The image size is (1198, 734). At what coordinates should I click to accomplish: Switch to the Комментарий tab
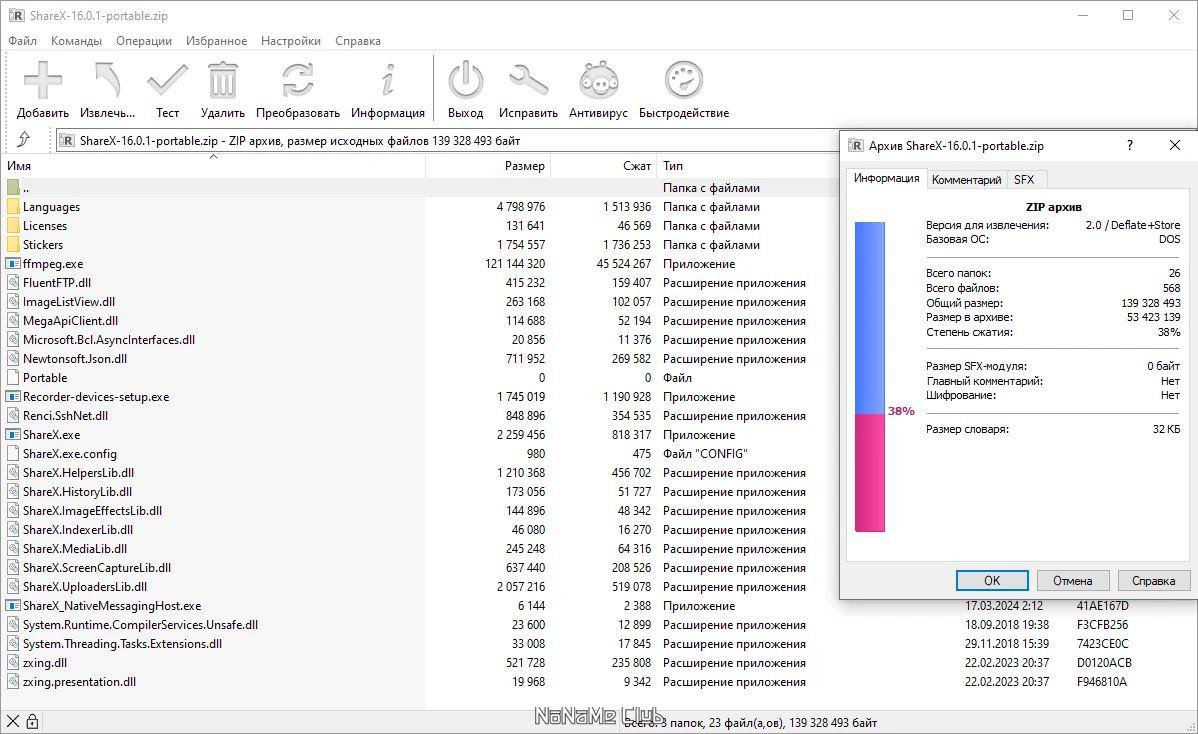pos(965,180)
